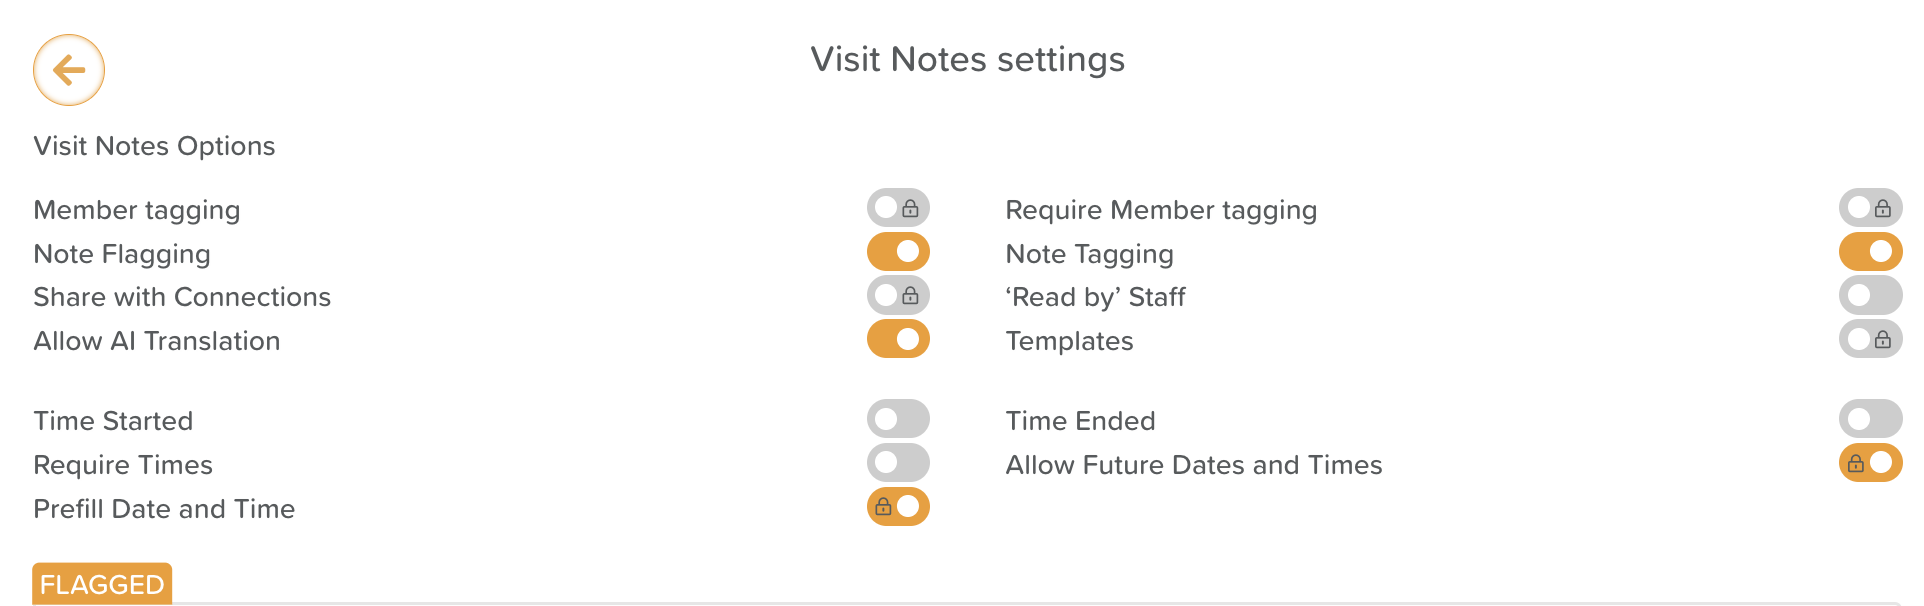Viewport: 1924px width, 606px height.
Task: Toggle the locked Share with Connections switch
Action: [898, 296]
